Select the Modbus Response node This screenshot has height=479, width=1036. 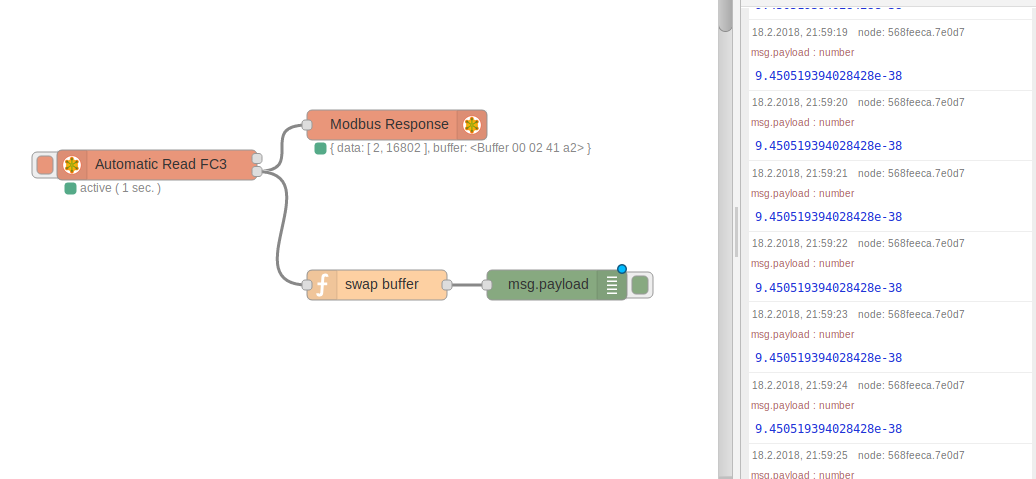pos(396,125)
